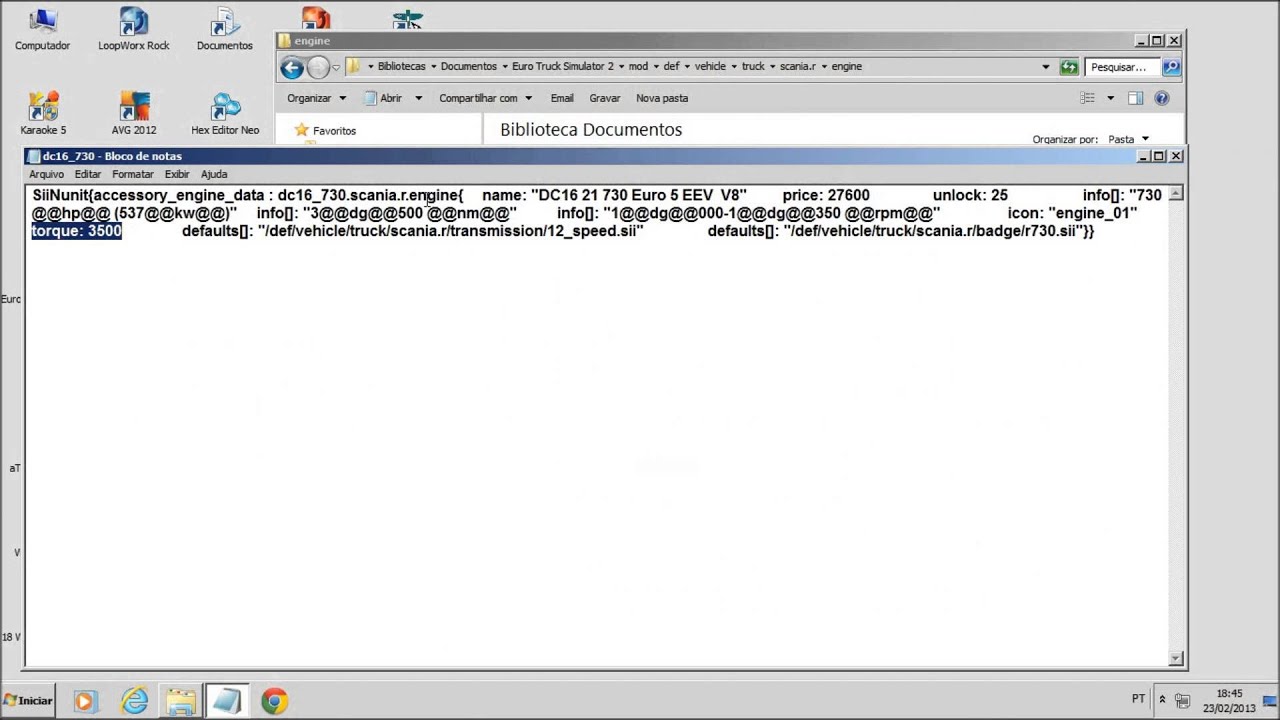Go back in the engine Explorer window
The height and width of the screenshot is (720, 1280).
(x=292, y=67)
